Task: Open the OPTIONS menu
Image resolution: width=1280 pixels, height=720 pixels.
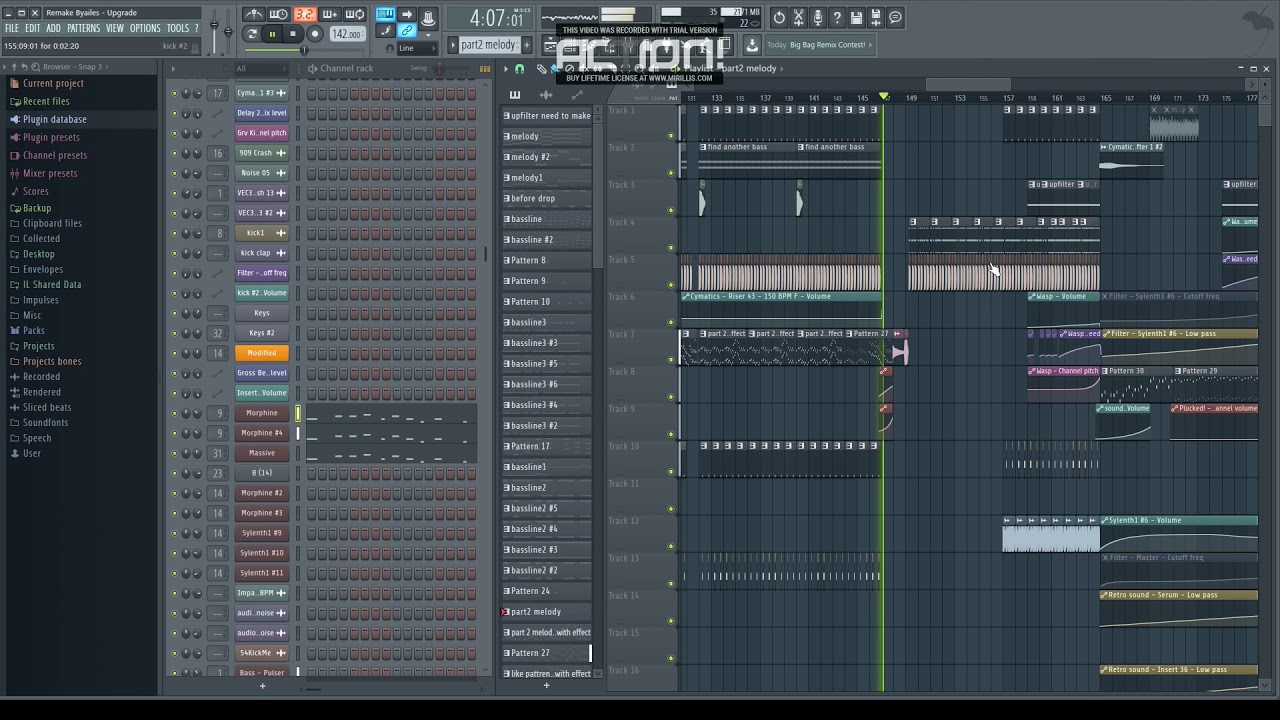Action: 145,28
